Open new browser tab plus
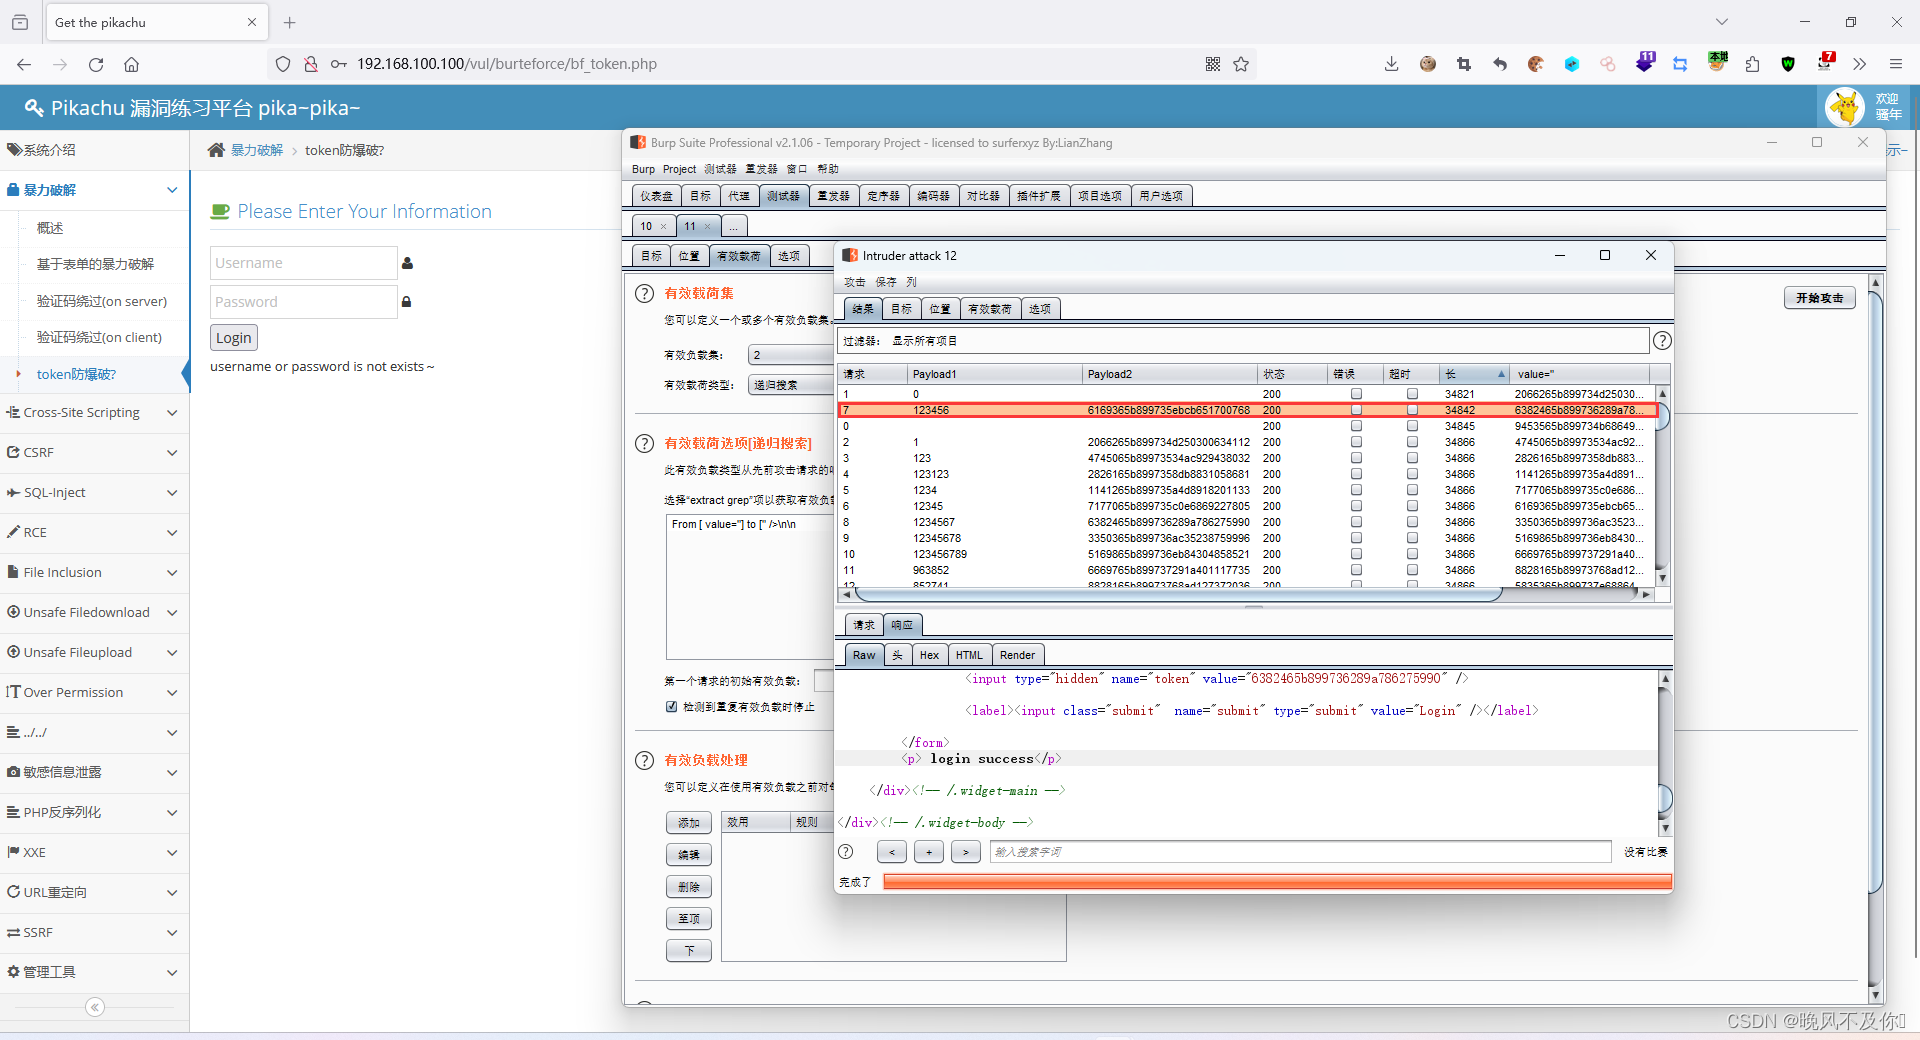This screenshot has height=1040, width=1920. (x=290, y=22)
